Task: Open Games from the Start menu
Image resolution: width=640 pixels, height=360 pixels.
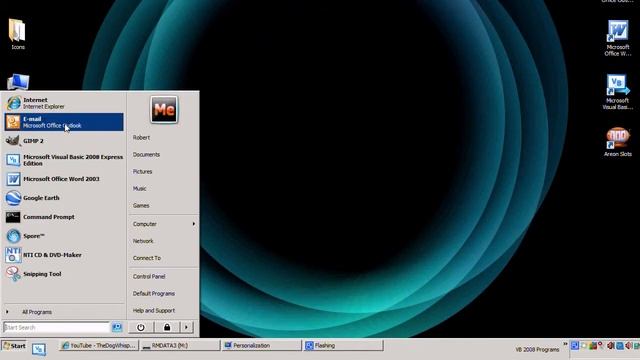Action: click(x=141, y=206)
